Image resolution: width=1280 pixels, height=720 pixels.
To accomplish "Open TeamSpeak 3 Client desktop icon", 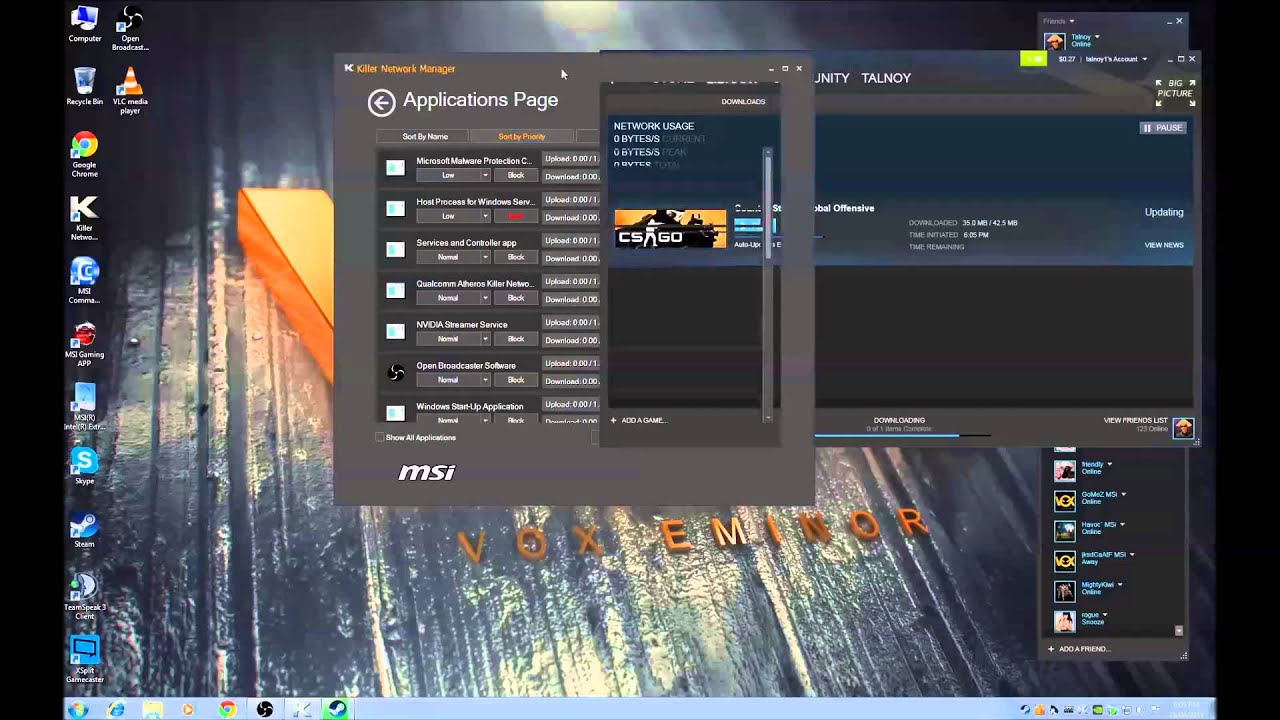I will coord(85,596).
